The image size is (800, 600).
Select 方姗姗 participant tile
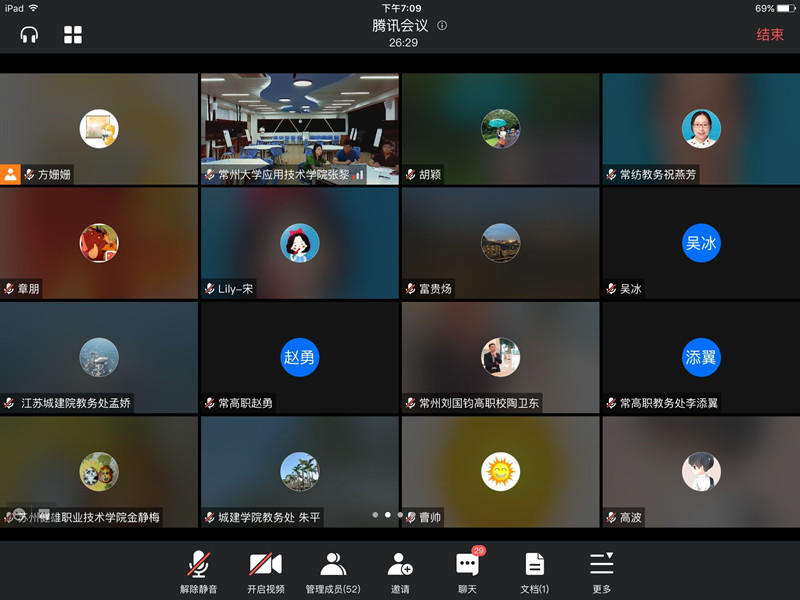tap(99, 128)
